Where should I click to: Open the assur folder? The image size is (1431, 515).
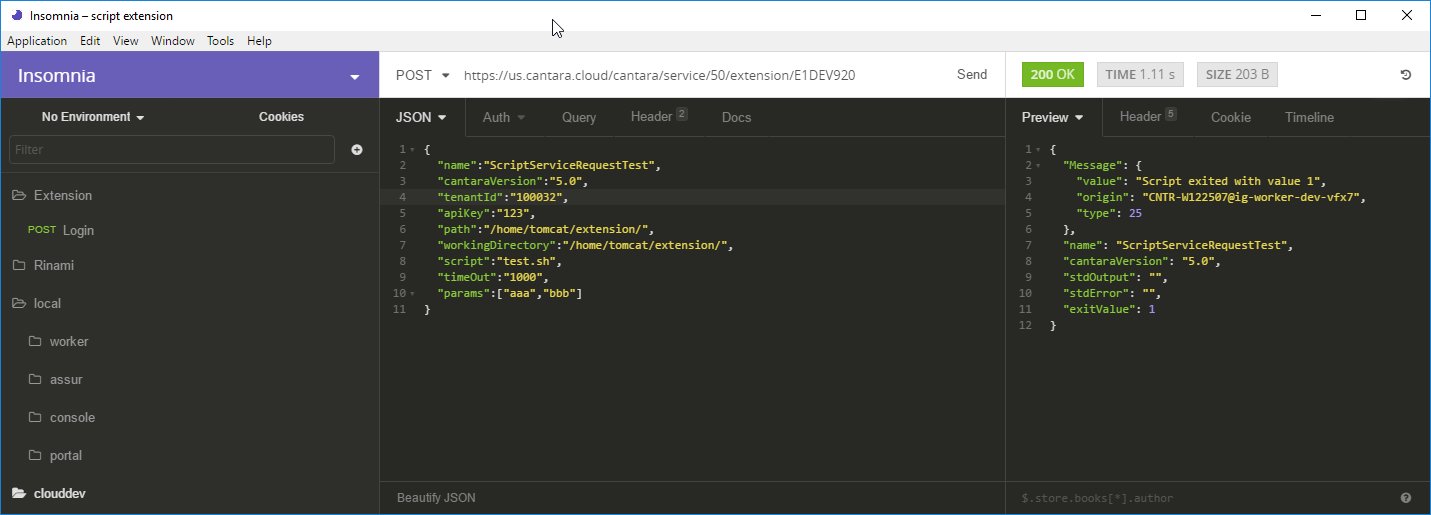[x=66, y=380]
